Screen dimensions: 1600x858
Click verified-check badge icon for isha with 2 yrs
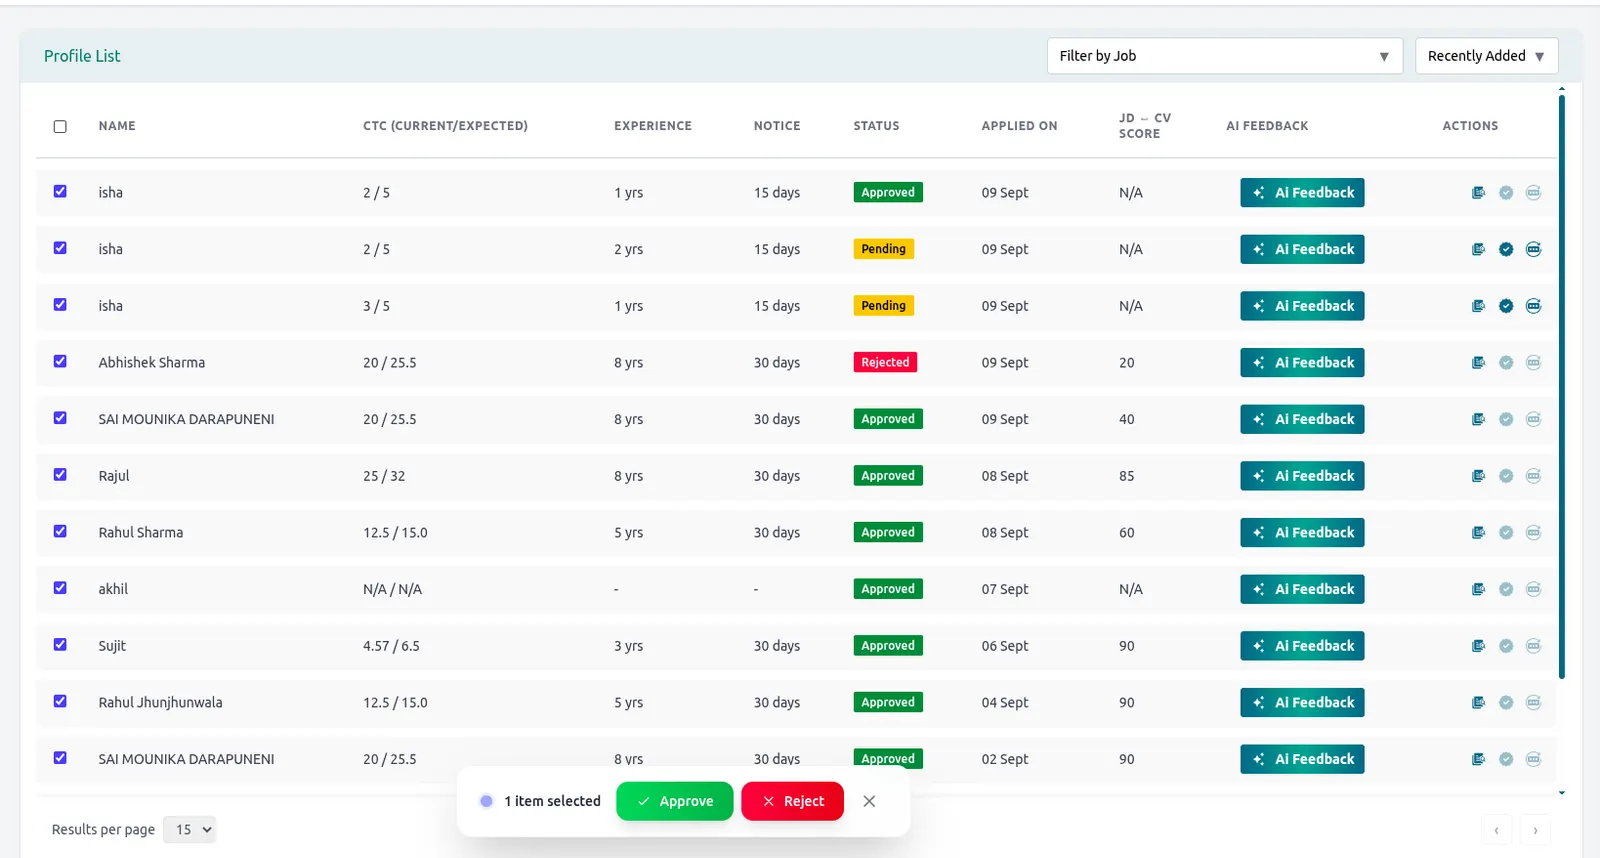1506,250
